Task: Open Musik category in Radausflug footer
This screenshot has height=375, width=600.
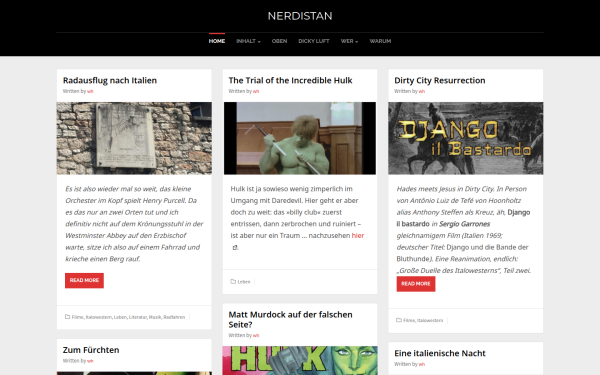Action: point(155,317)
